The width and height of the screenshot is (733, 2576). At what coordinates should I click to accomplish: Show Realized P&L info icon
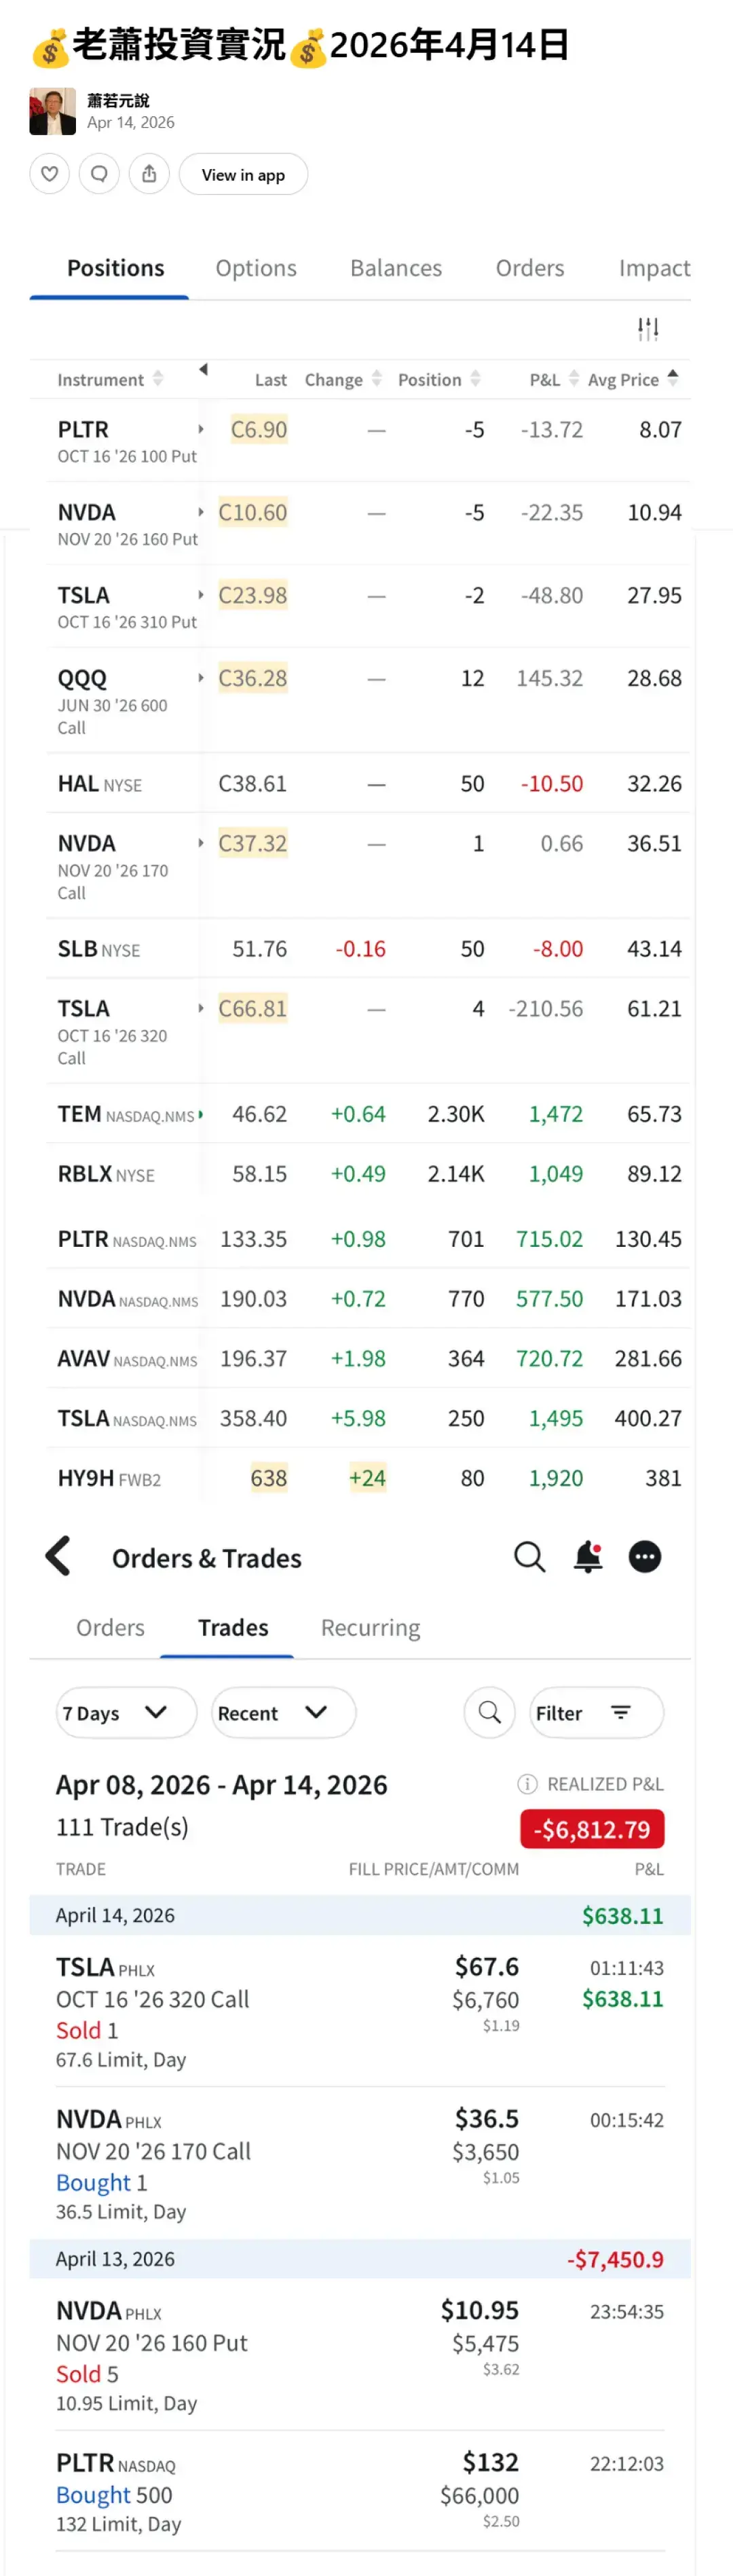[526, 1783]
